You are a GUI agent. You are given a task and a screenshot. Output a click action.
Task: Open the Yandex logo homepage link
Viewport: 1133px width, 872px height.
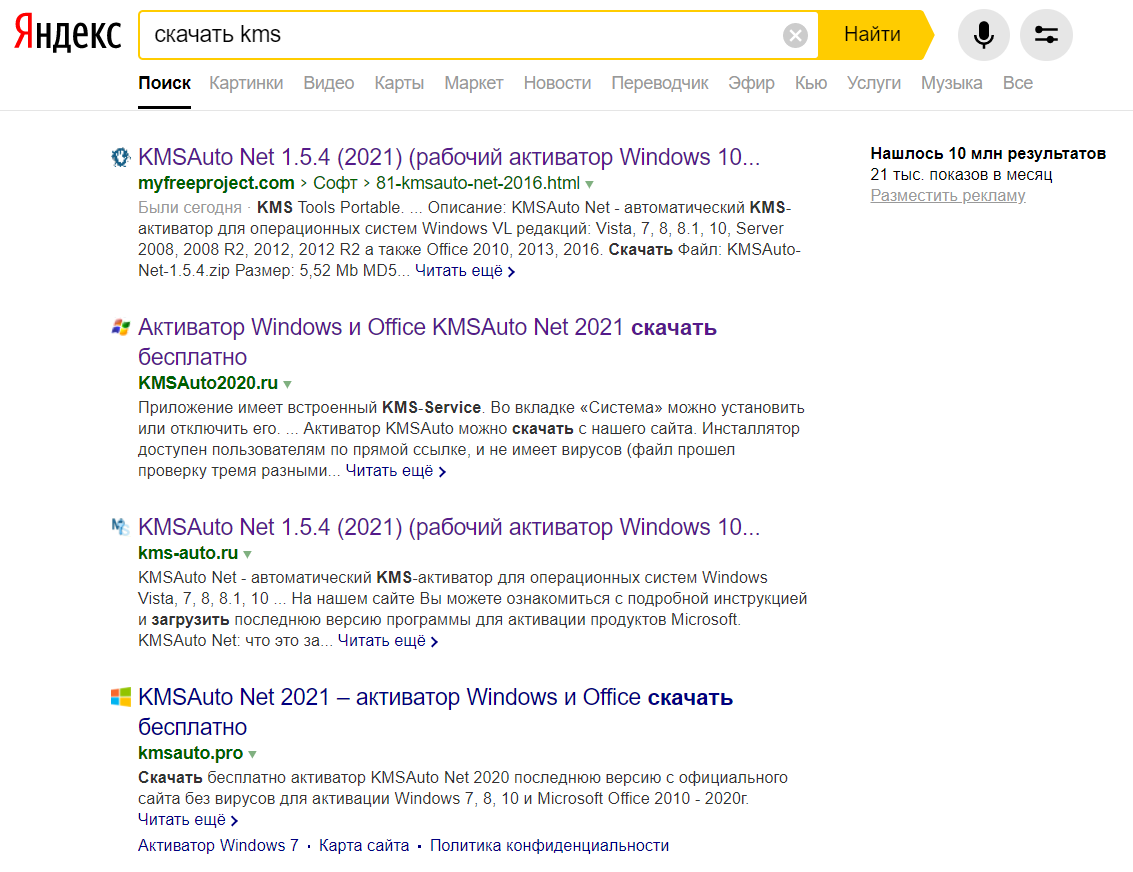coord(68,33)
